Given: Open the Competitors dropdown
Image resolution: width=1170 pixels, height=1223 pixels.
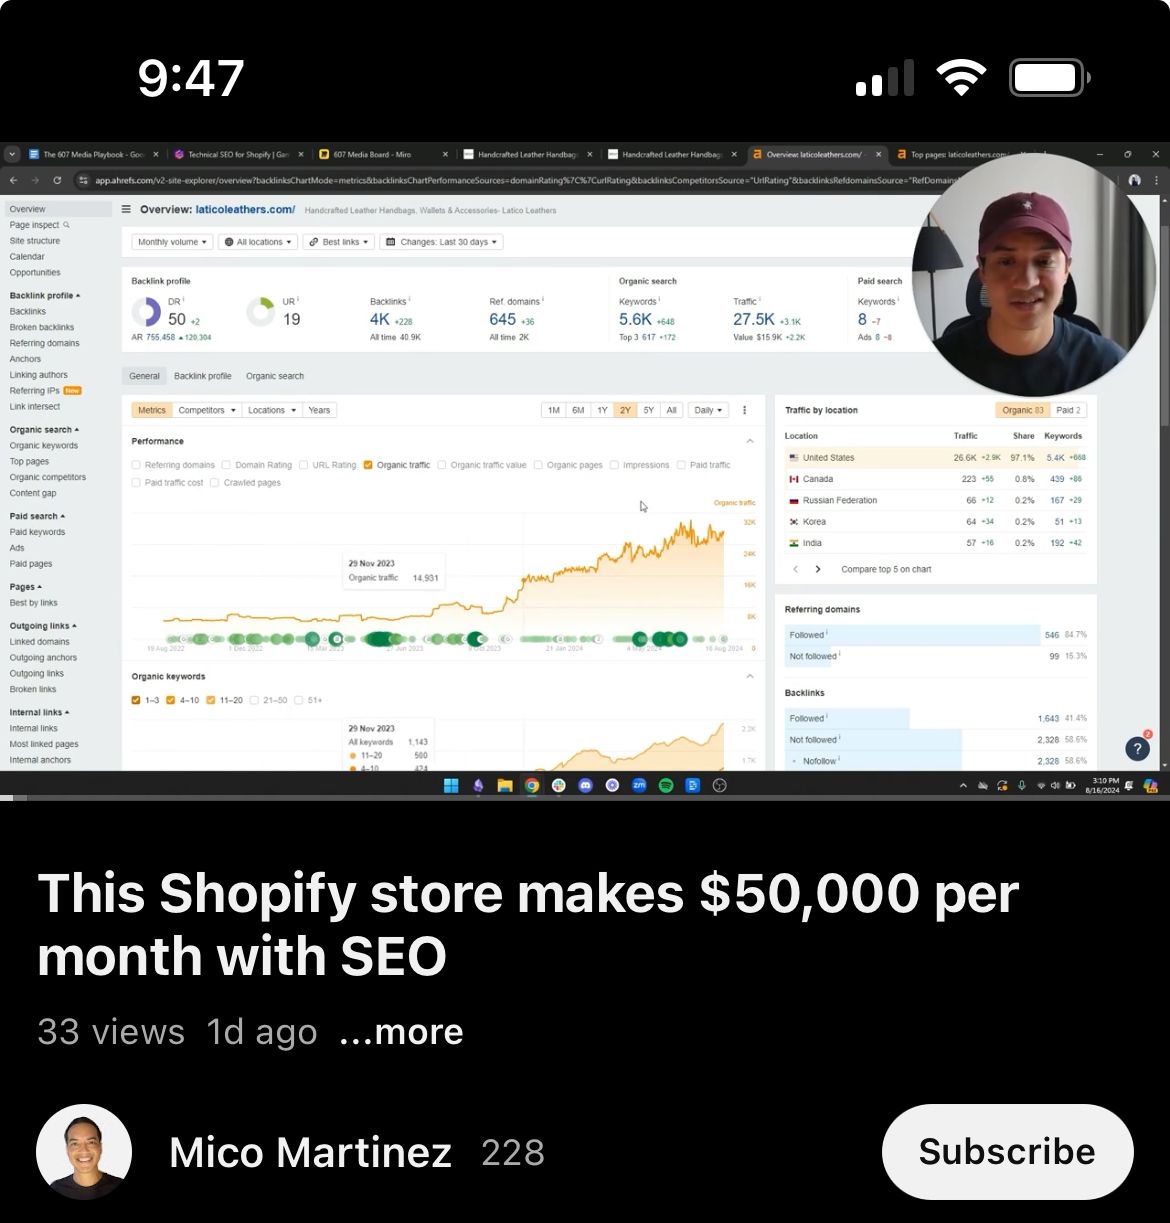Looking at the screenshot, I should (x=207, y=410).
